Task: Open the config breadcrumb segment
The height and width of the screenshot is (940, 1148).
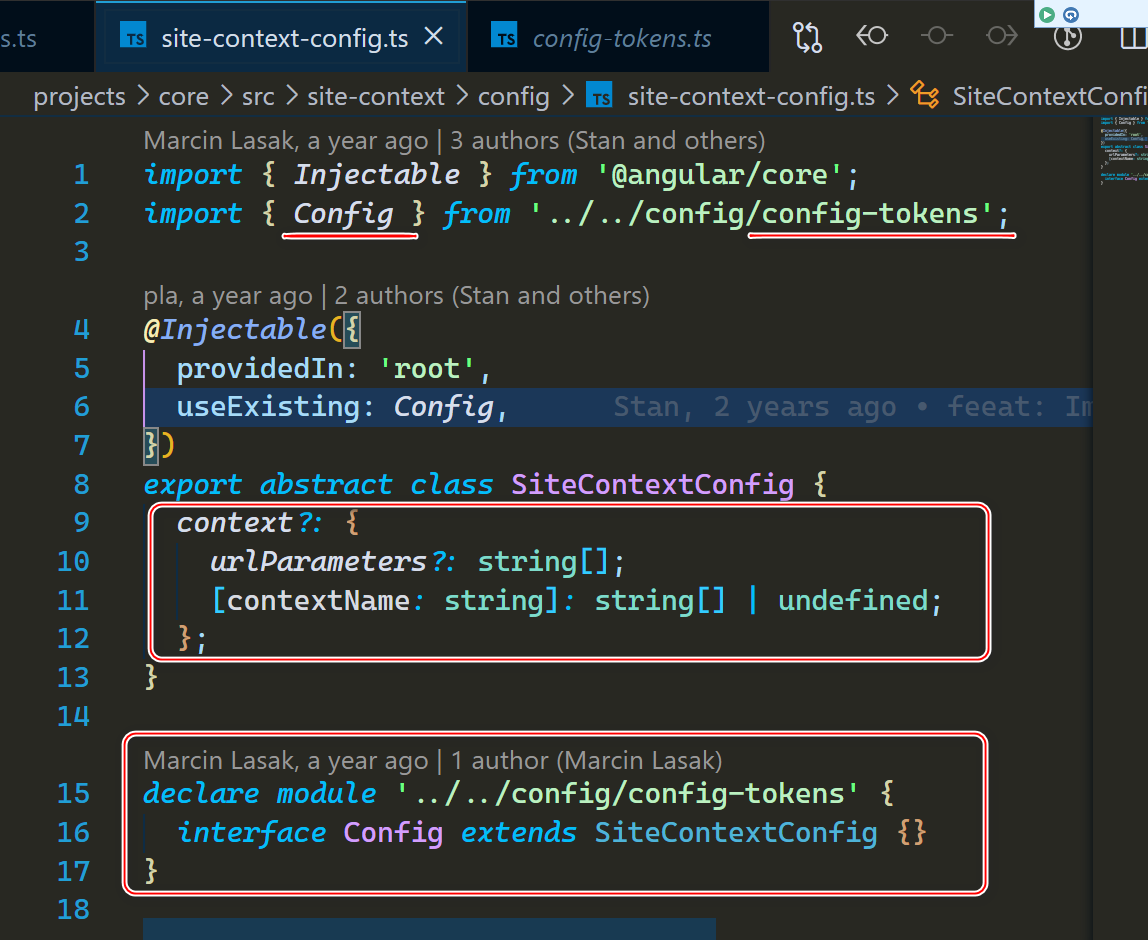Action: [513, 96]
